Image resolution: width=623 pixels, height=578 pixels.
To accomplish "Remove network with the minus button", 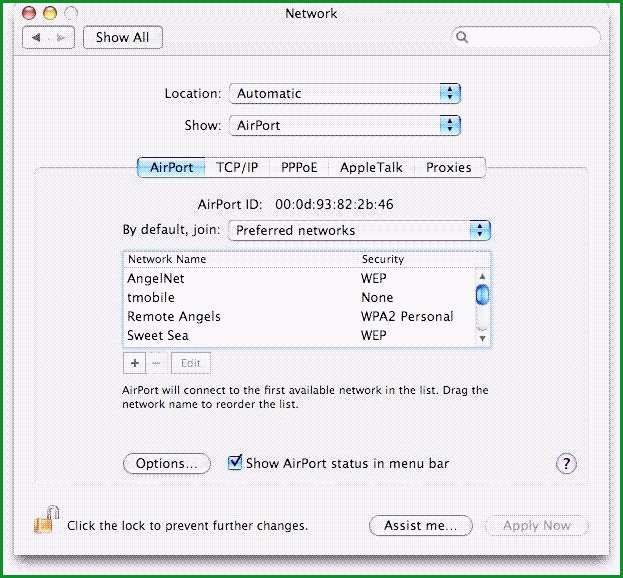I will point(157,363).
